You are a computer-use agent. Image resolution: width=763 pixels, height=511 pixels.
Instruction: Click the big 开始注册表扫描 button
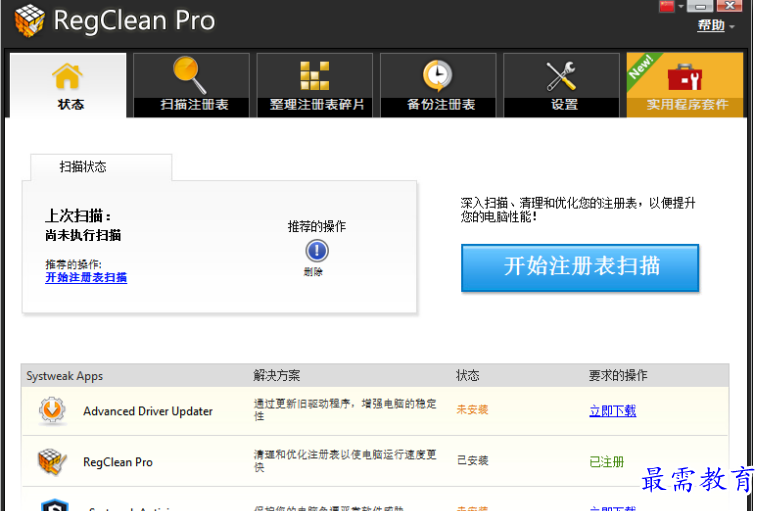point(580,268)
